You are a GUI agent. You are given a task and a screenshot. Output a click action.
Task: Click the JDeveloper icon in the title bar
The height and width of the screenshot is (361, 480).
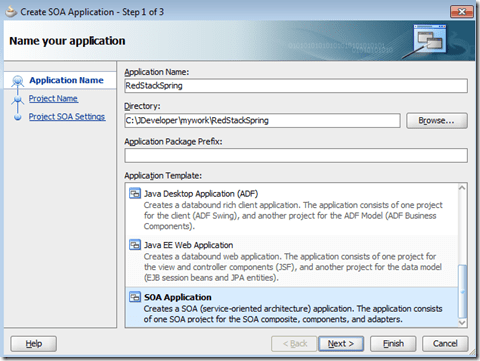(11, 12)
